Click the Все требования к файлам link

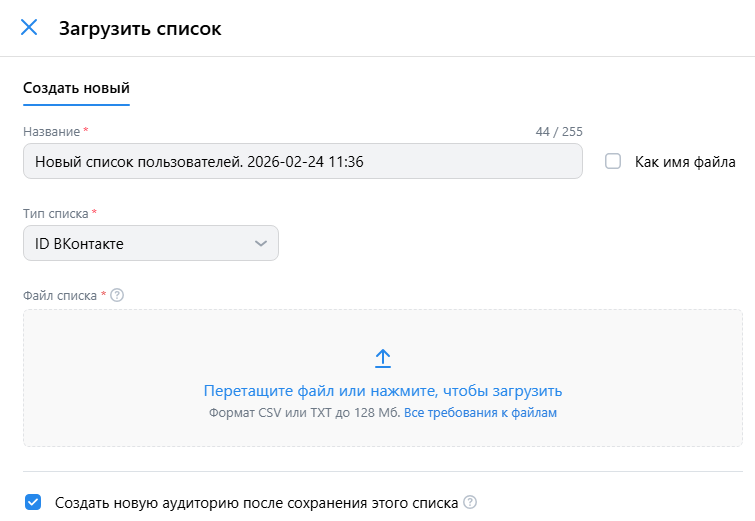point(480,412)
